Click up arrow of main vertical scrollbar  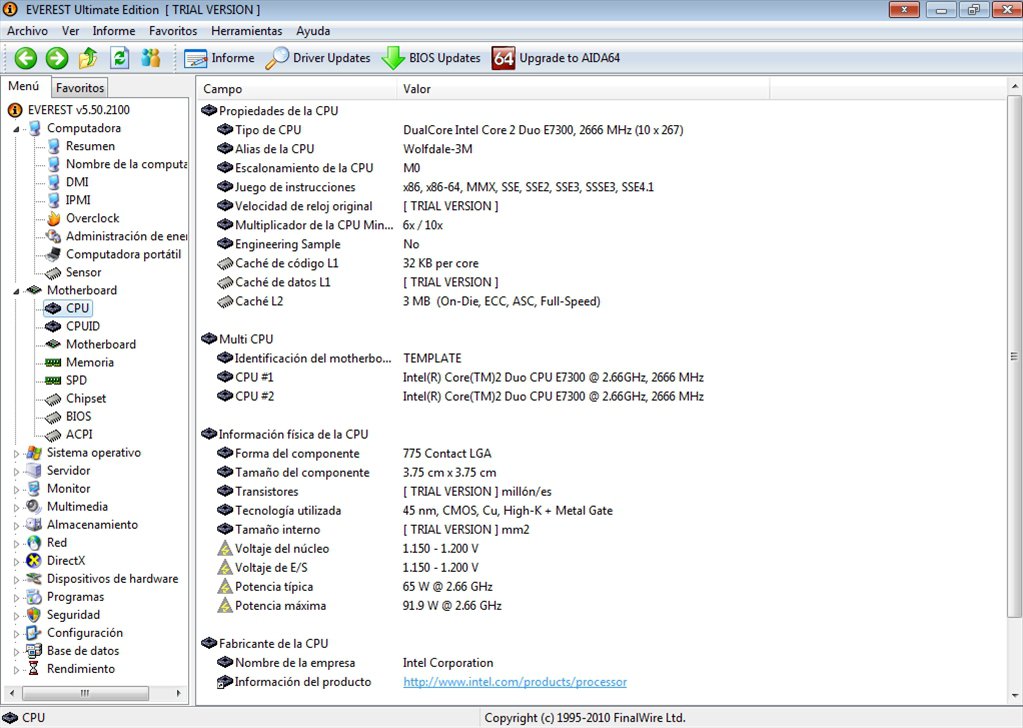(x=1015, y=85)
